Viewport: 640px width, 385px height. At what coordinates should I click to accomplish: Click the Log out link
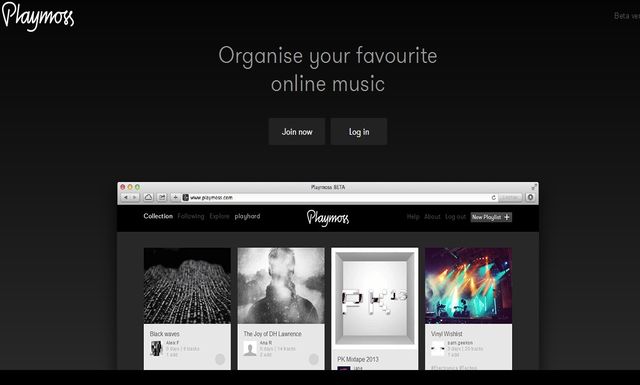(x=455, y=217)
